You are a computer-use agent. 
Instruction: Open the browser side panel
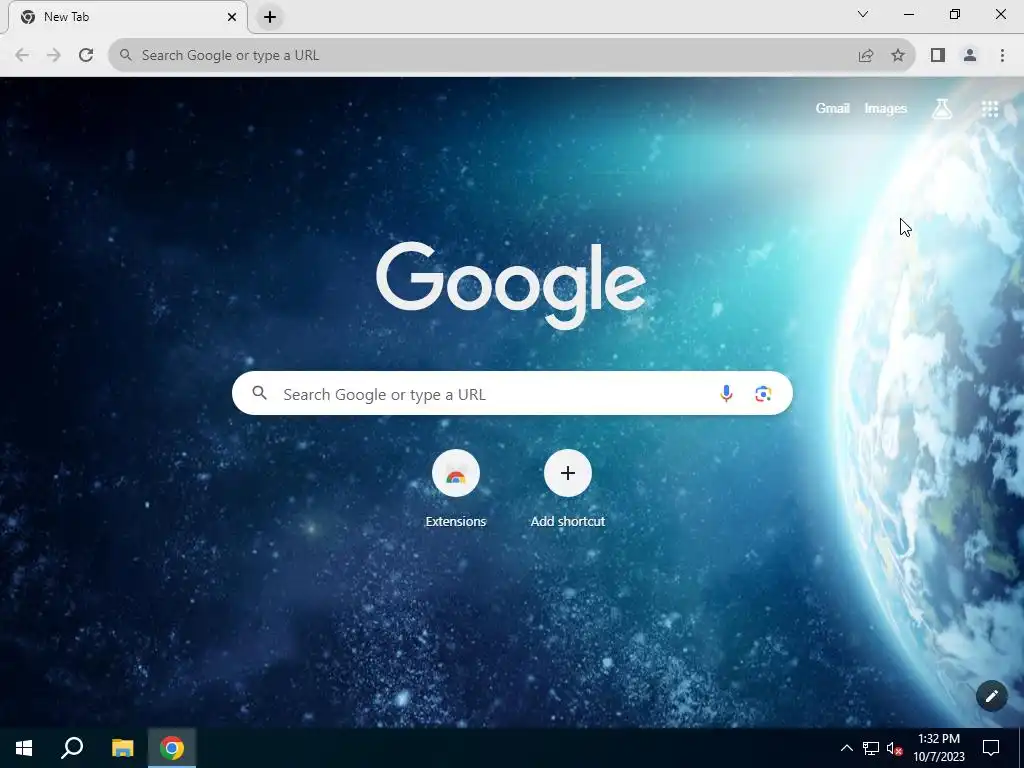(x=938, y=56)
